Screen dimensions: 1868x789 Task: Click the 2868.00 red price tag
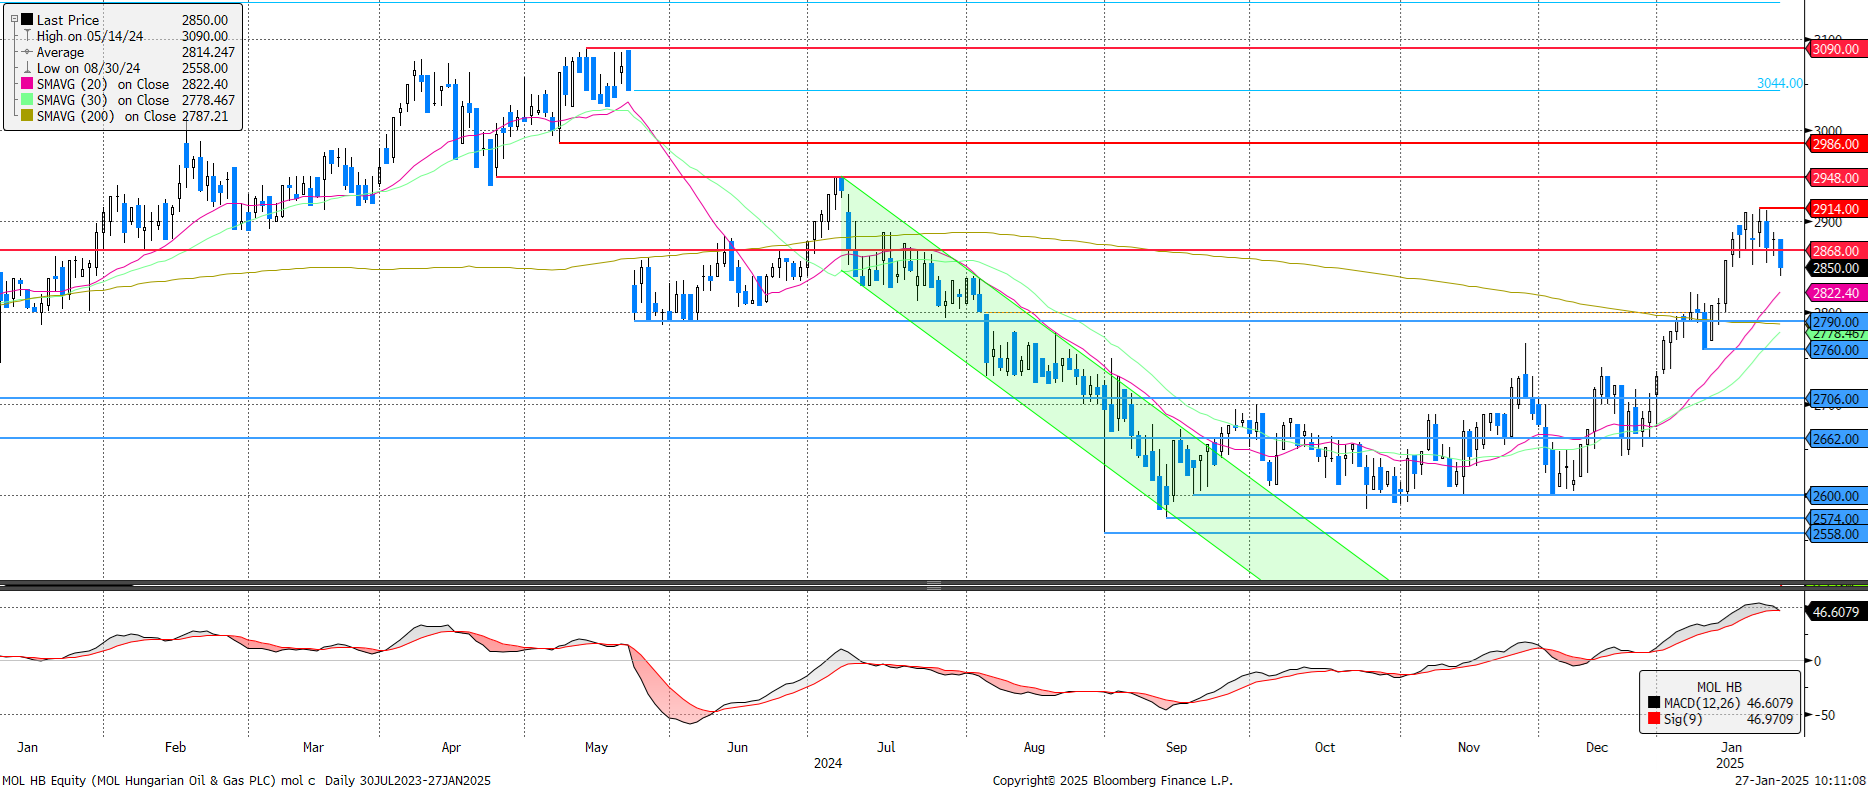click(1836, 251)
